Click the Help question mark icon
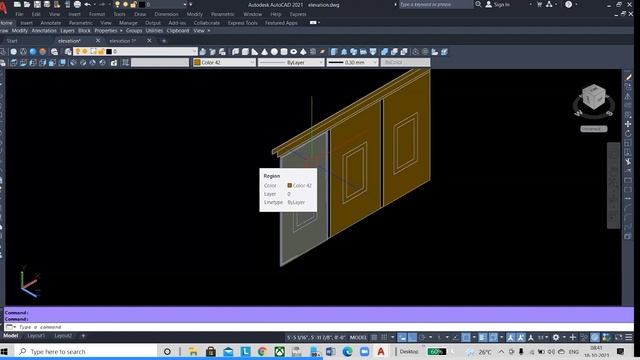The image size is (640, 360). [x=569, y=4]
